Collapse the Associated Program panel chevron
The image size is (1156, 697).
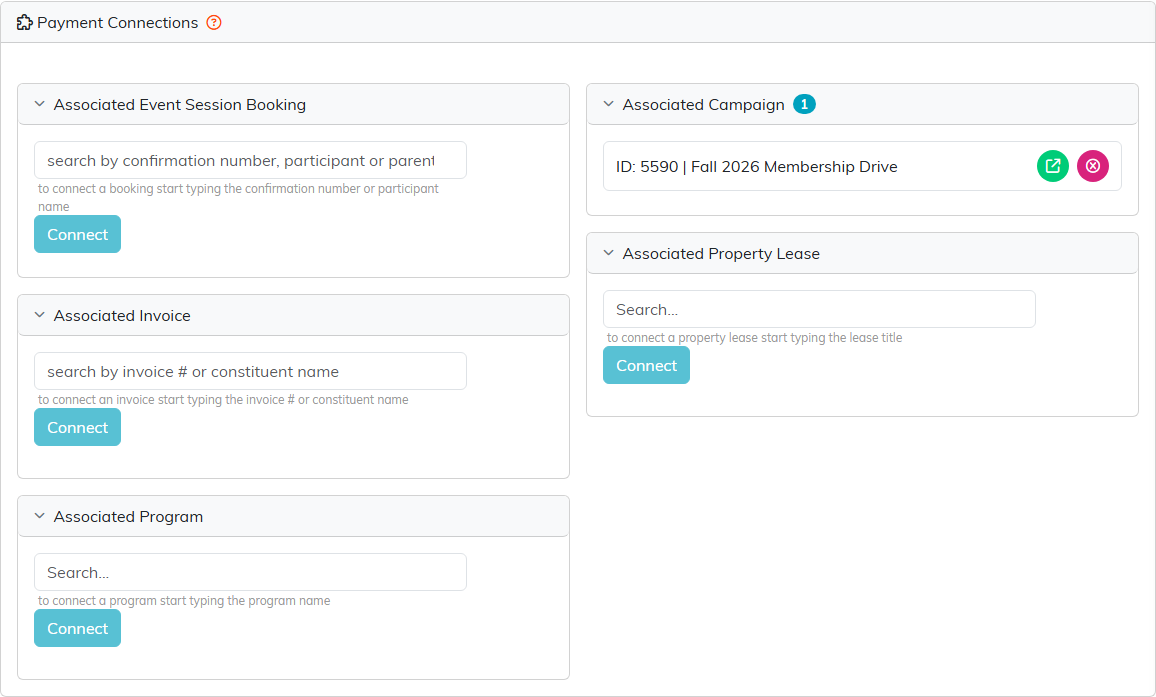coord(40,516)
